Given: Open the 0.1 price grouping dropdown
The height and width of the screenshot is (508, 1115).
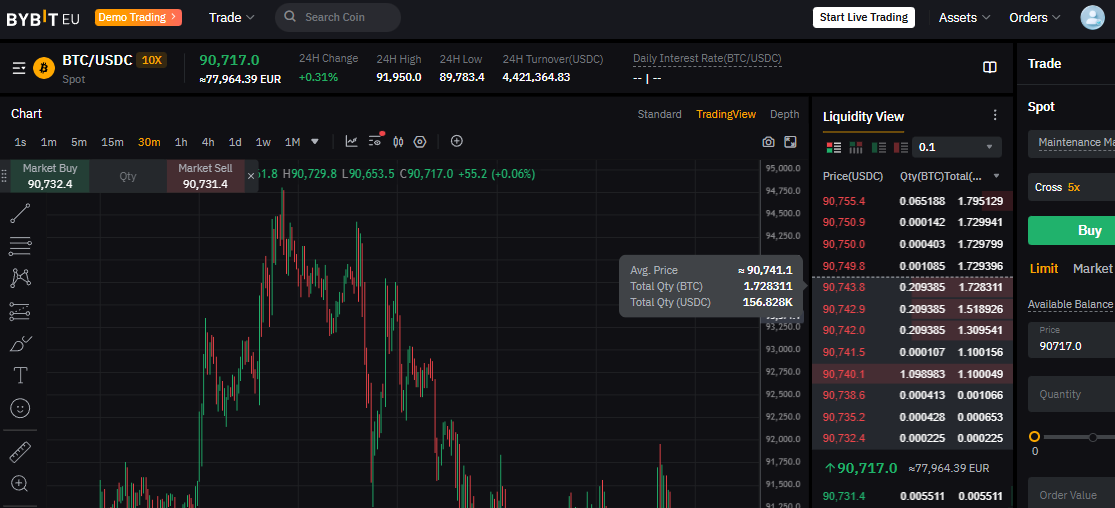Looking at the screenshot, I should [956, 147].
